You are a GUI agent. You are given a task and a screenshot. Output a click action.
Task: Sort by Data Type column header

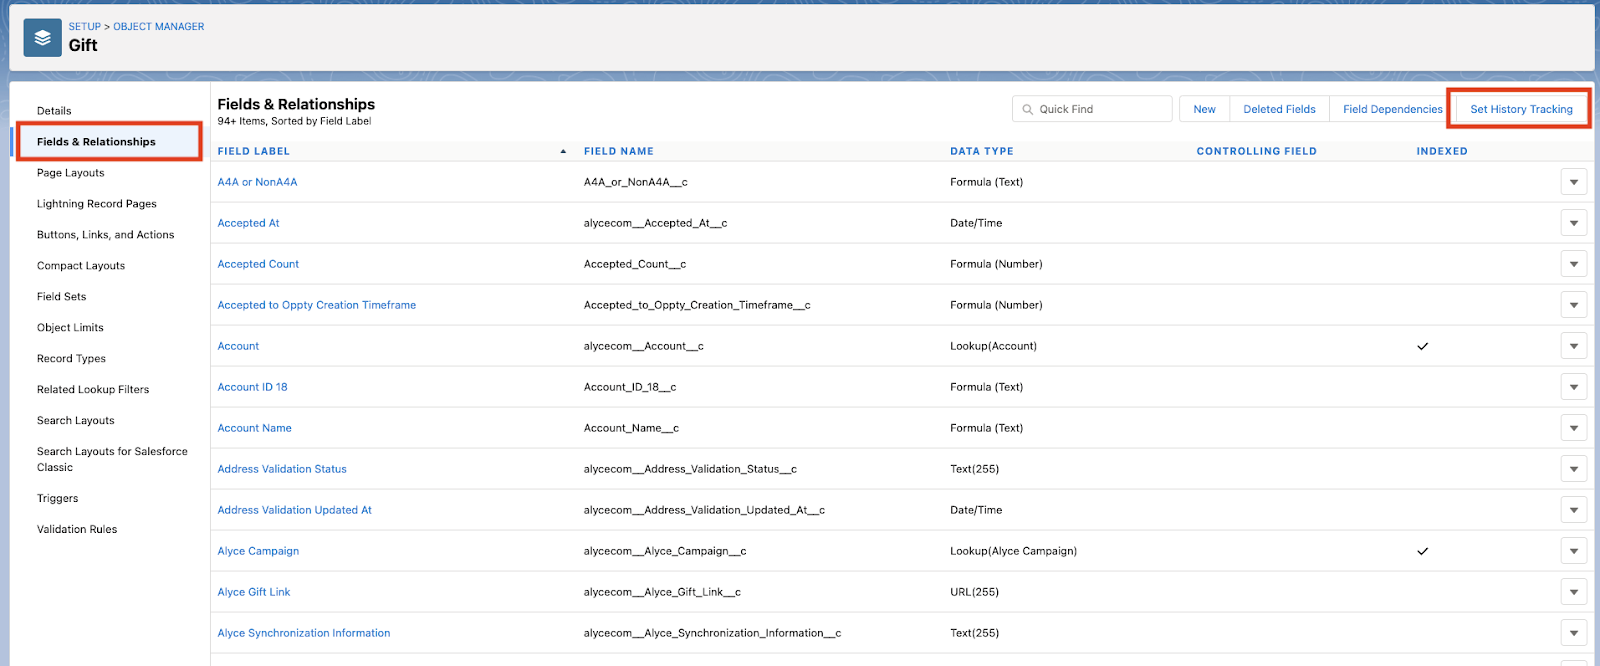pos(981,151)
